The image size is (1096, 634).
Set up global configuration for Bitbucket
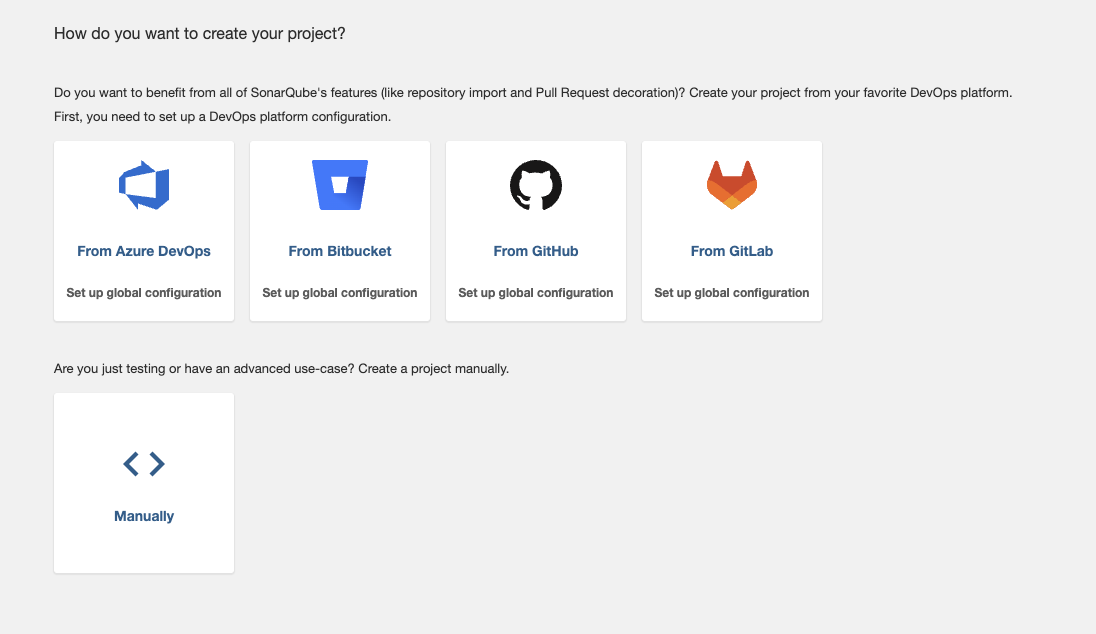point(340,293)
